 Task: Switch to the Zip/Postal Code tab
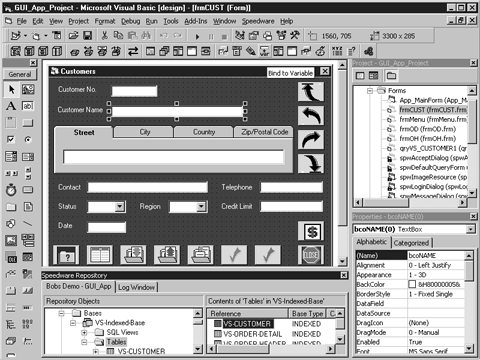coord(264,132)
